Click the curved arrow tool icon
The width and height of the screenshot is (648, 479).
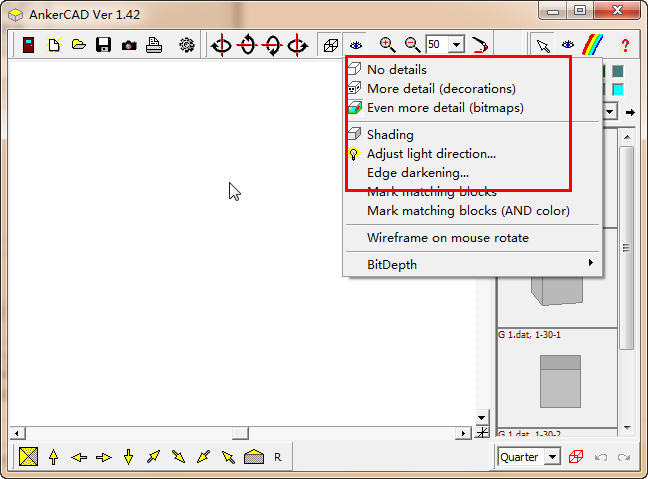(480, 45)
